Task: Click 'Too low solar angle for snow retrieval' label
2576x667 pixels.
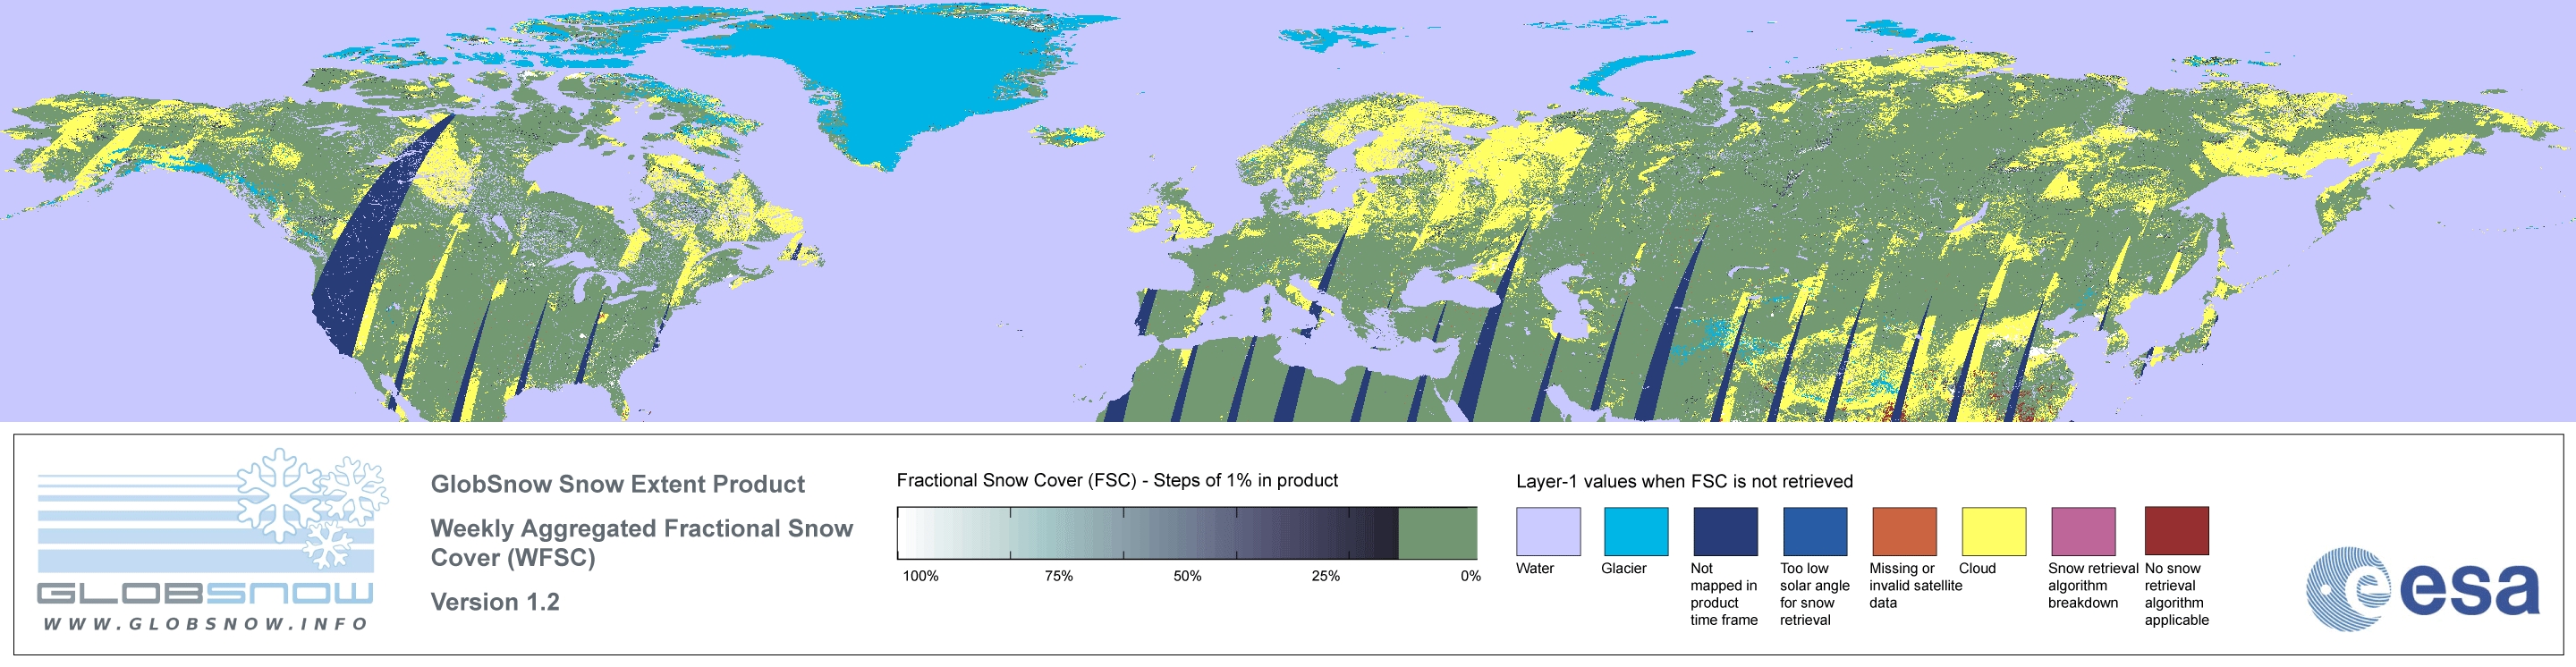Action: click(1814, 594)
